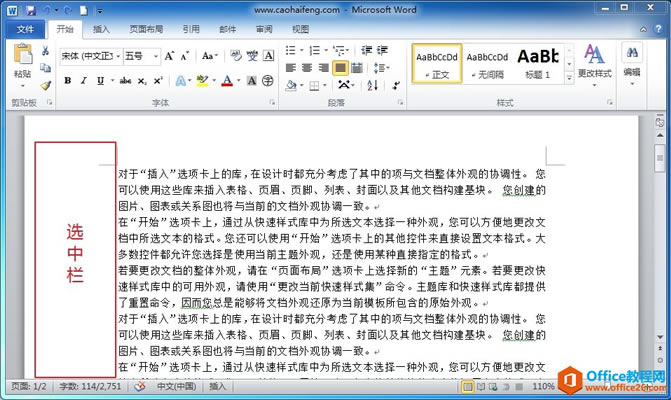Toggle italic formatting
This screenshot has width=671, height=400.
[x=84, y=80]
